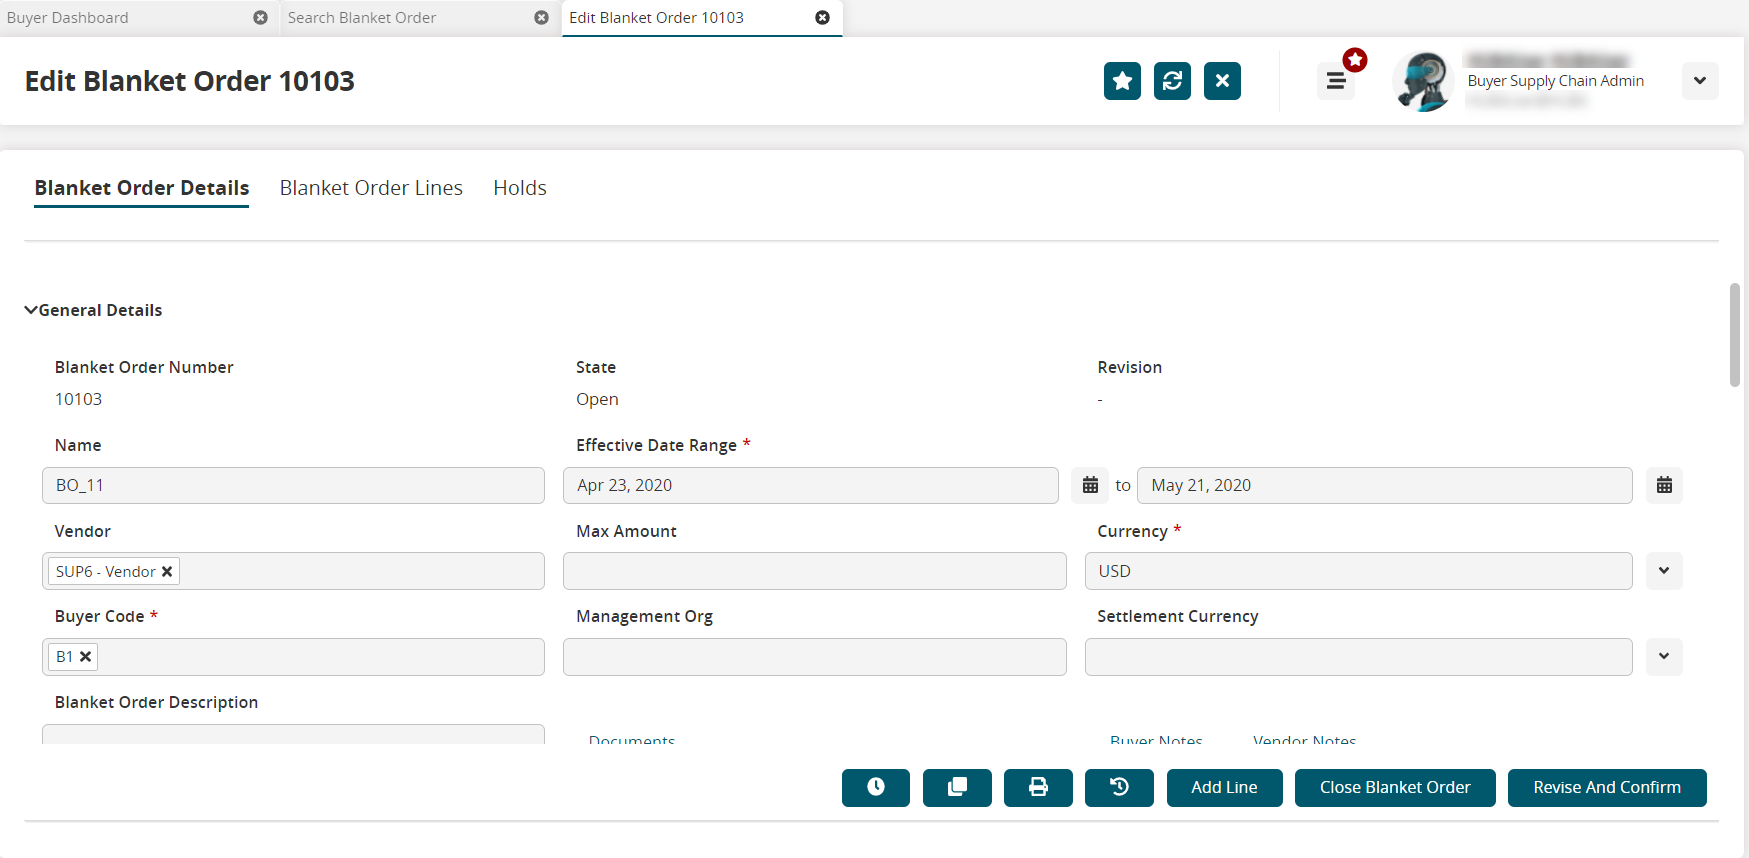Click the State value Open
This screenshot has height=858, width=1749.
[597, 399]
